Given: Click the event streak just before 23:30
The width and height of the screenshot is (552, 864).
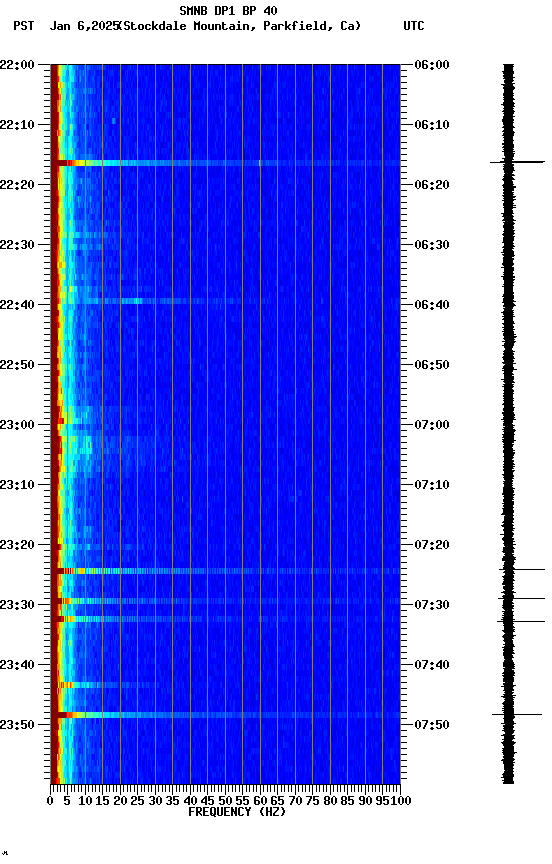Looking at the screenshot, I should point(225,601).
